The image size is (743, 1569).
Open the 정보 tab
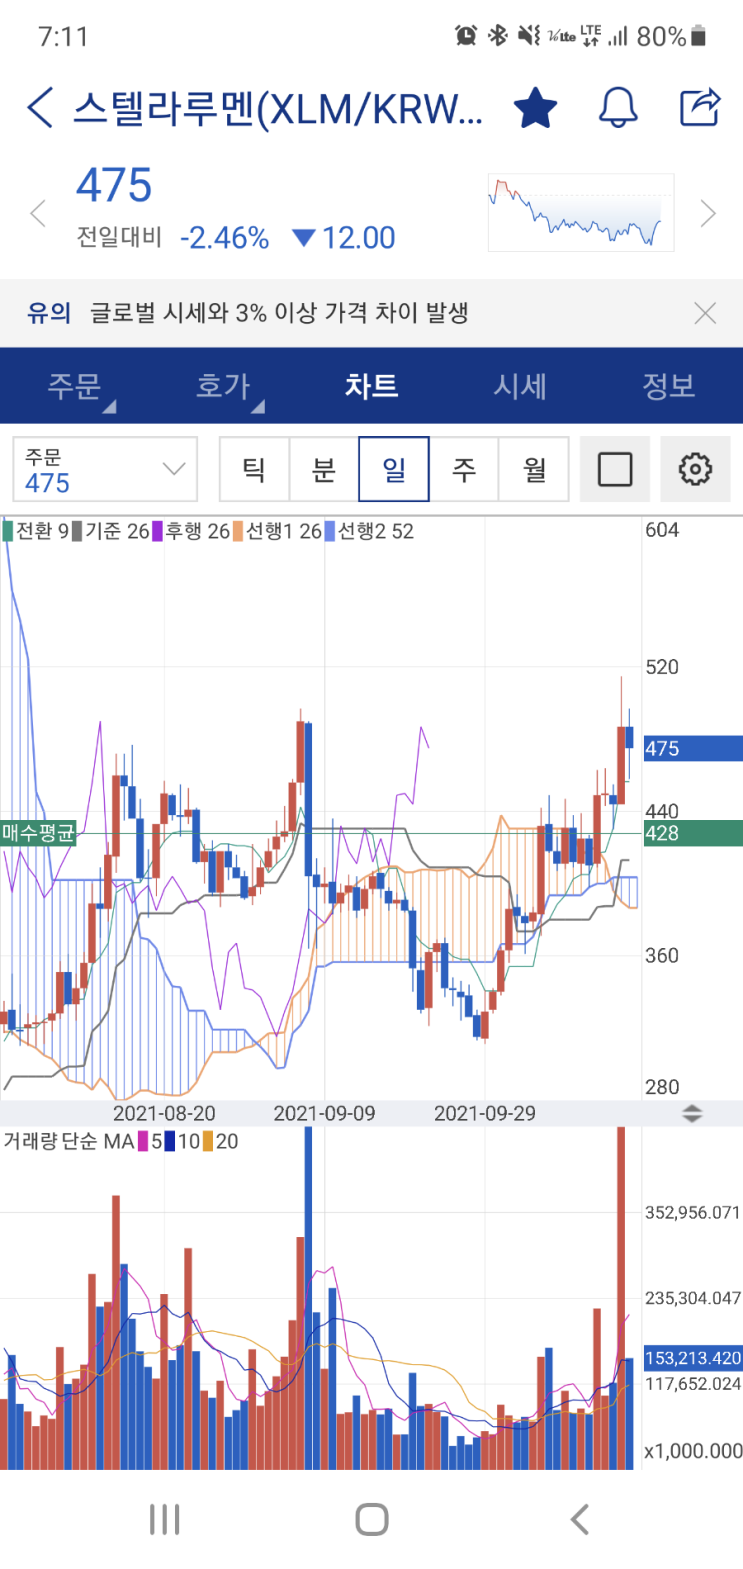668,386
